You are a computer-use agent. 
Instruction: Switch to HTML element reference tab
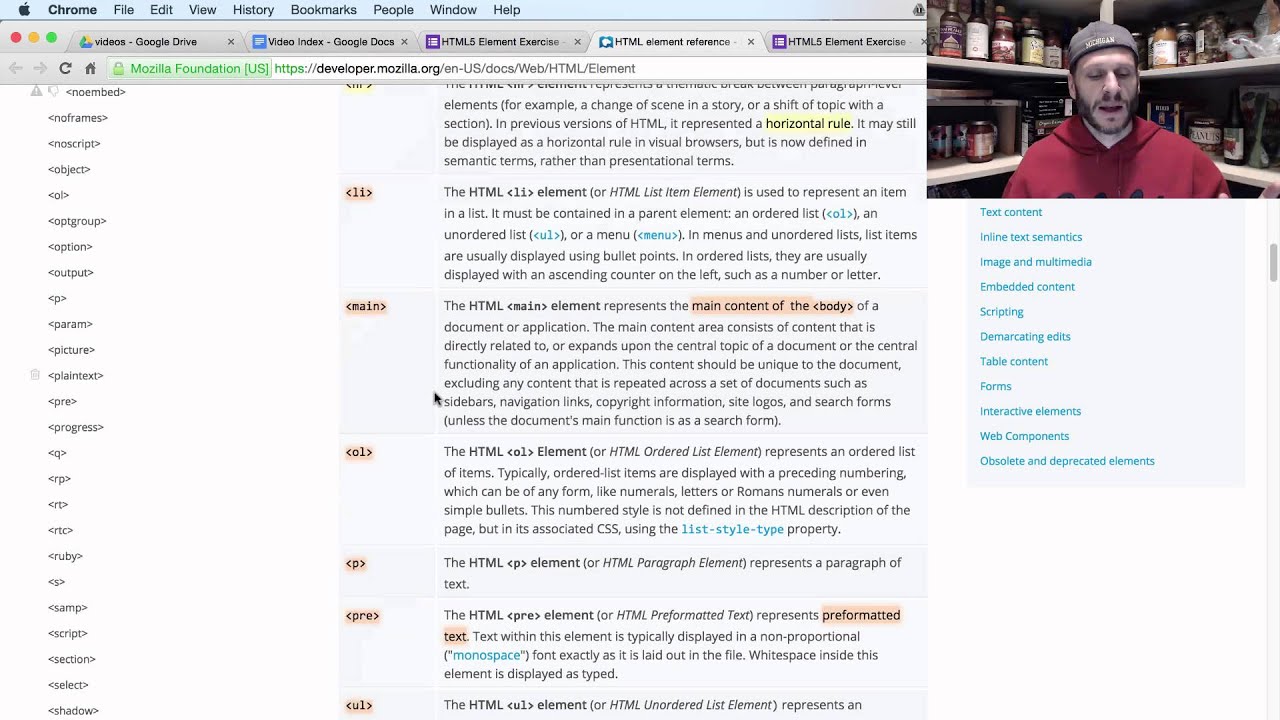[675, 42]
